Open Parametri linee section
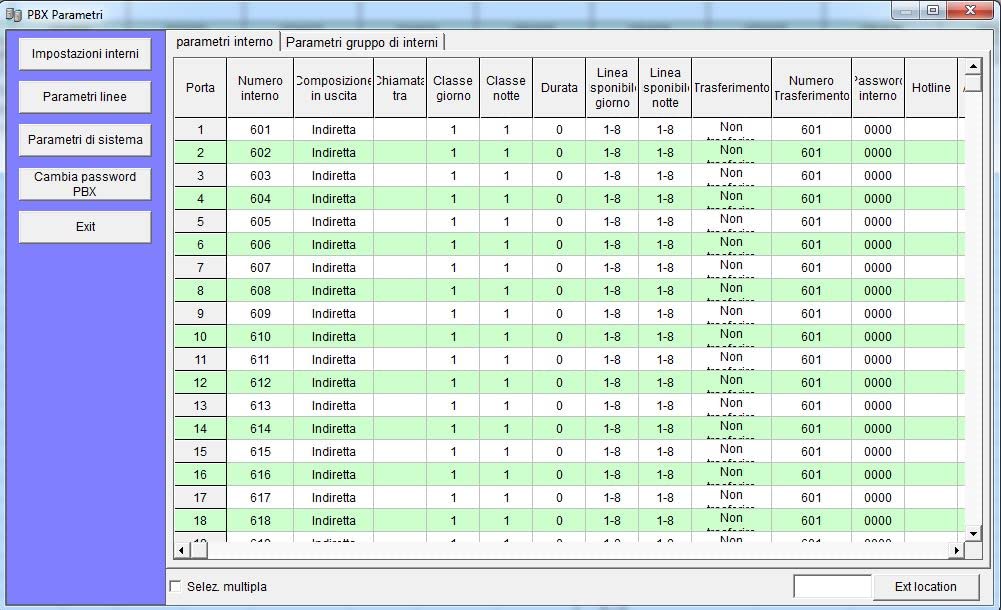The image size is (1001, 610). click(85, 96)
